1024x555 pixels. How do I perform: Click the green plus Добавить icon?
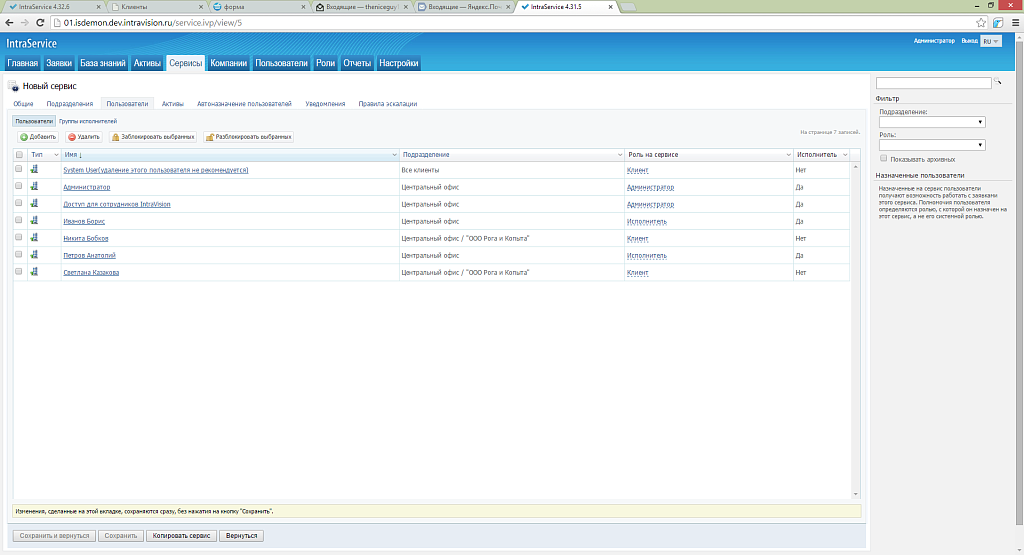tap(24, 136)
